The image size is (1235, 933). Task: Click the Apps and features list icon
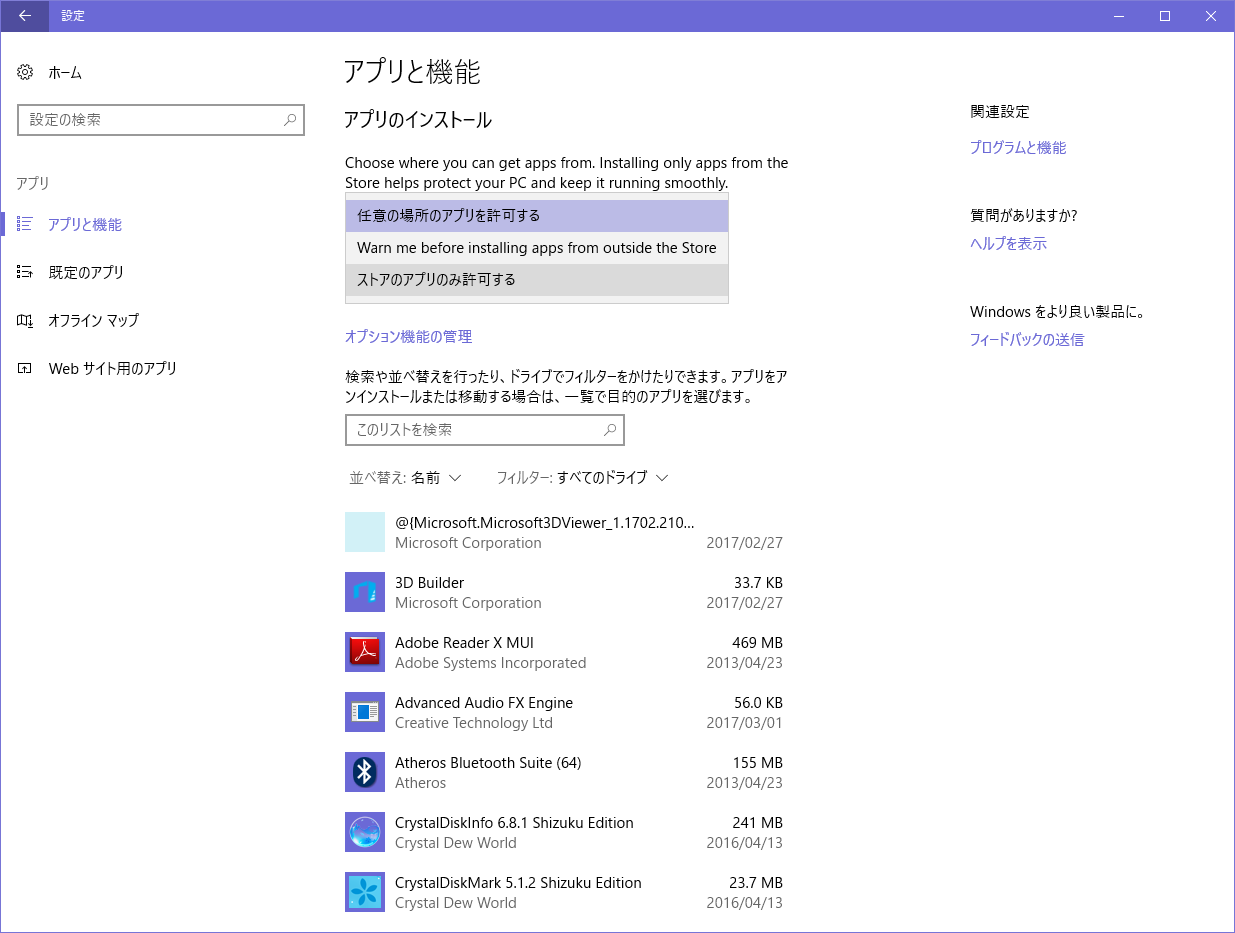(25, 224)
